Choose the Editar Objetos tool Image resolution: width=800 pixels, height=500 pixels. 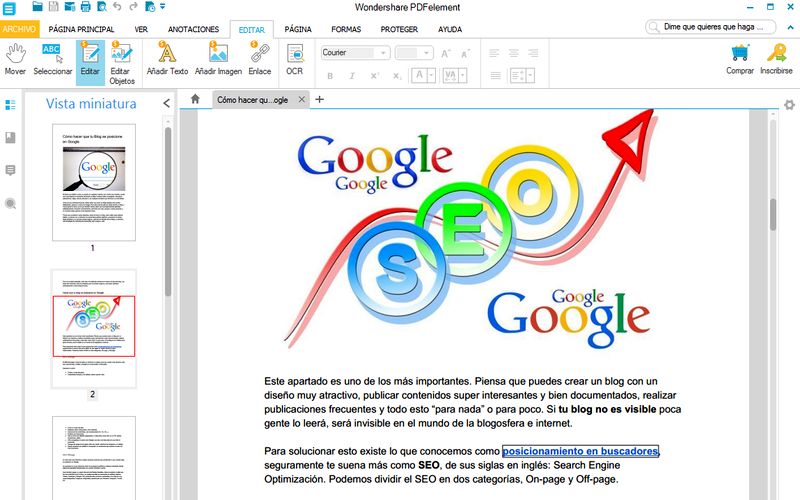point(121,63)
